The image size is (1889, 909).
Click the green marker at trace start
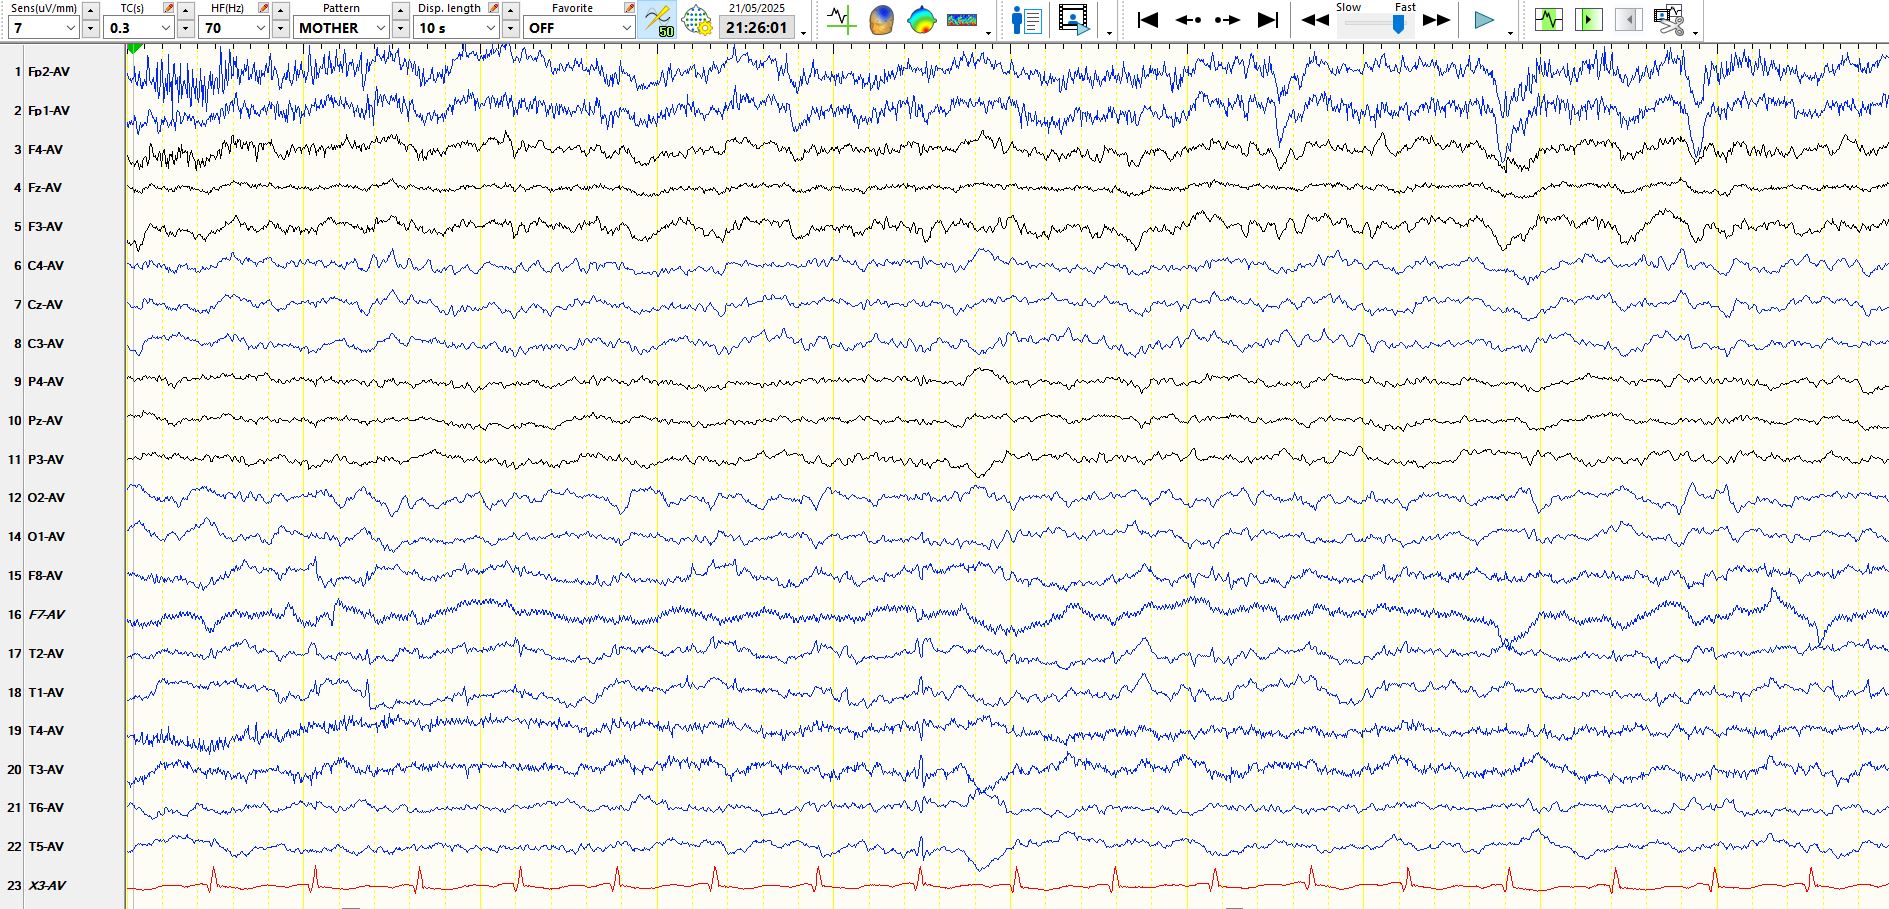[x=136, y=49]
